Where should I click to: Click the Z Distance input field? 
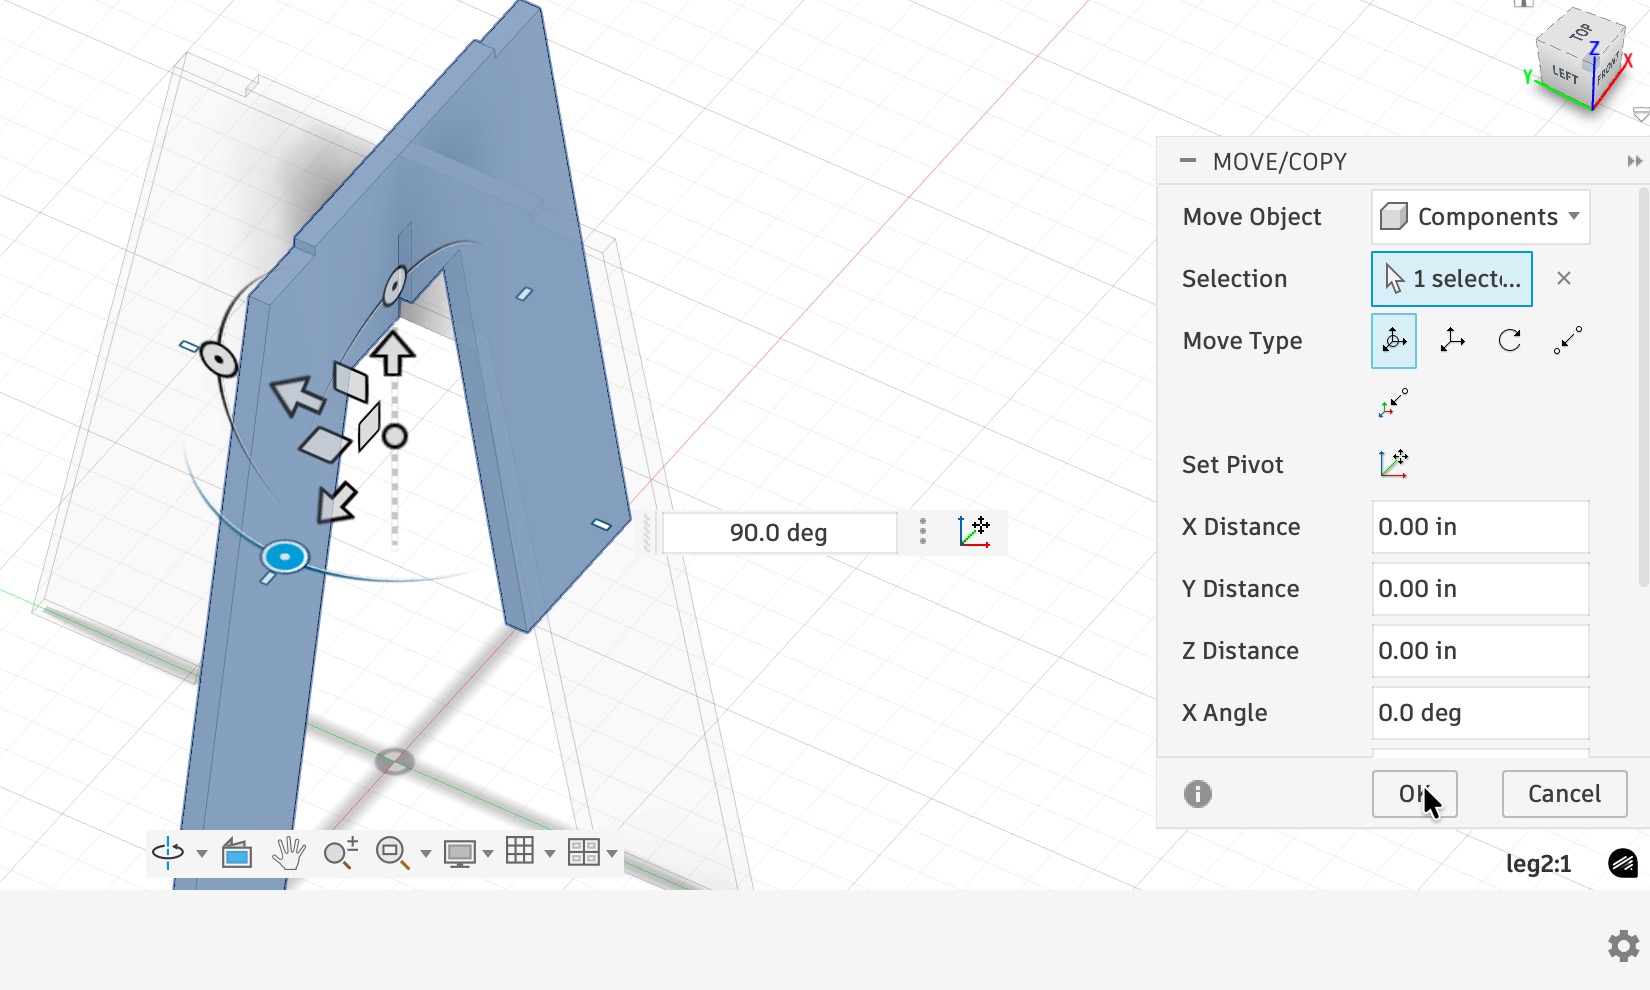[1480, 651]
